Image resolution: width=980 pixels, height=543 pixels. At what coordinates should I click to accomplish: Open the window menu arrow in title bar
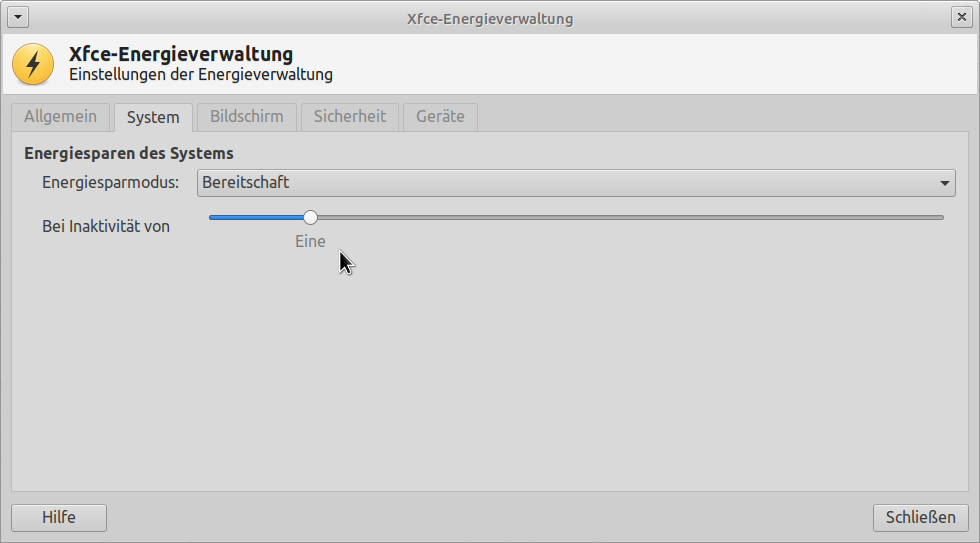18,17
